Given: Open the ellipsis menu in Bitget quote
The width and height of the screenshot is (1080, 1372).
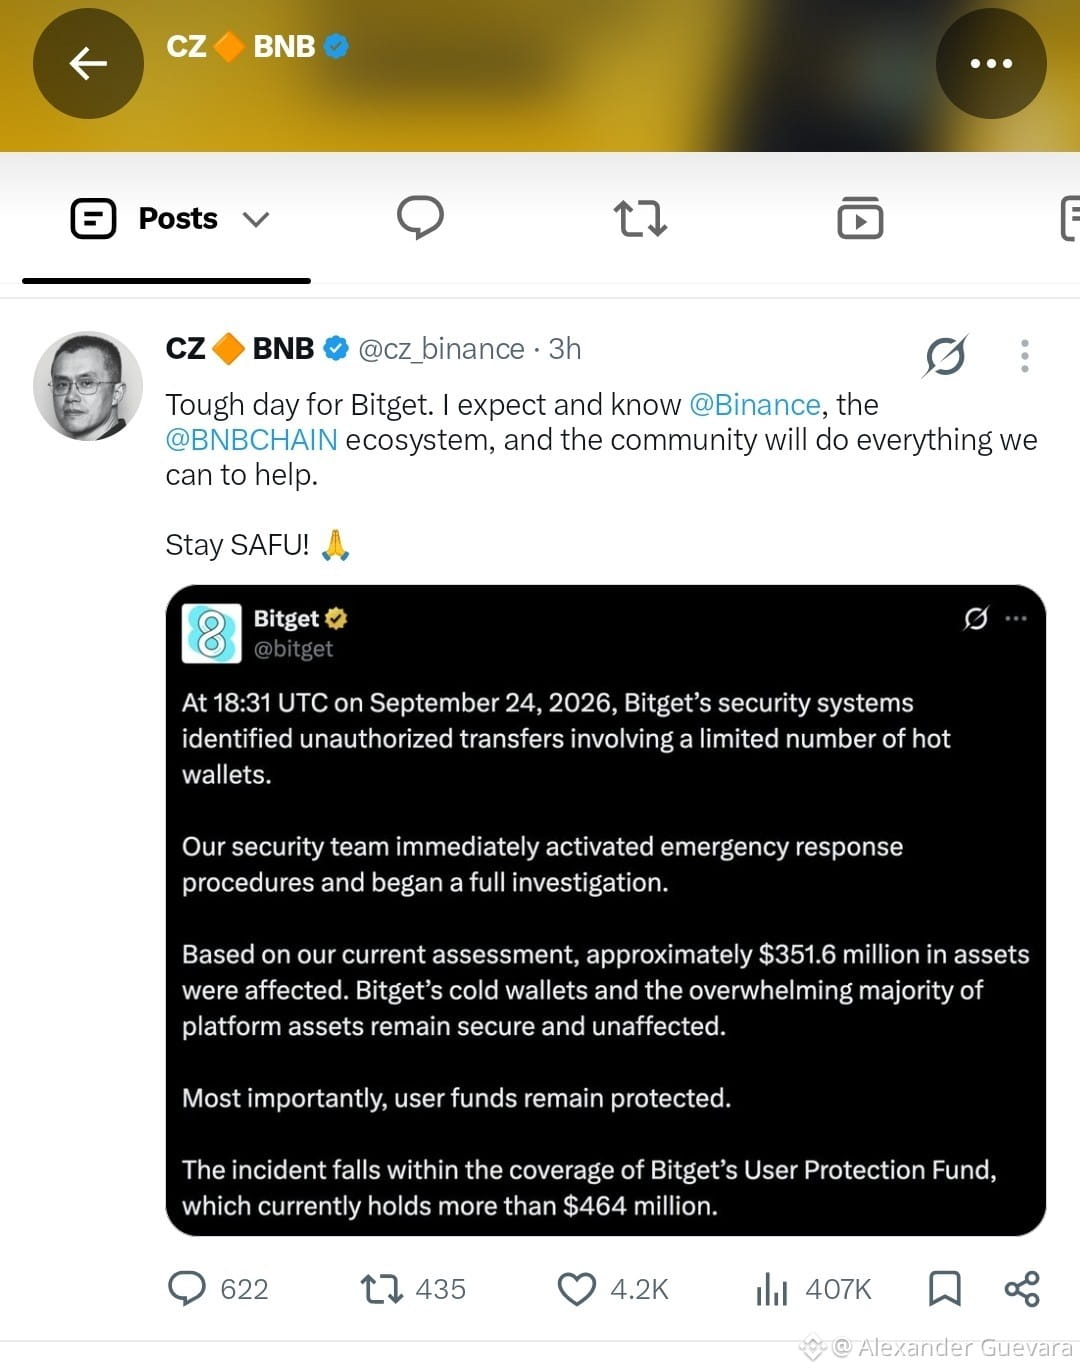Looking at the screenshot, I should 1016,618.
